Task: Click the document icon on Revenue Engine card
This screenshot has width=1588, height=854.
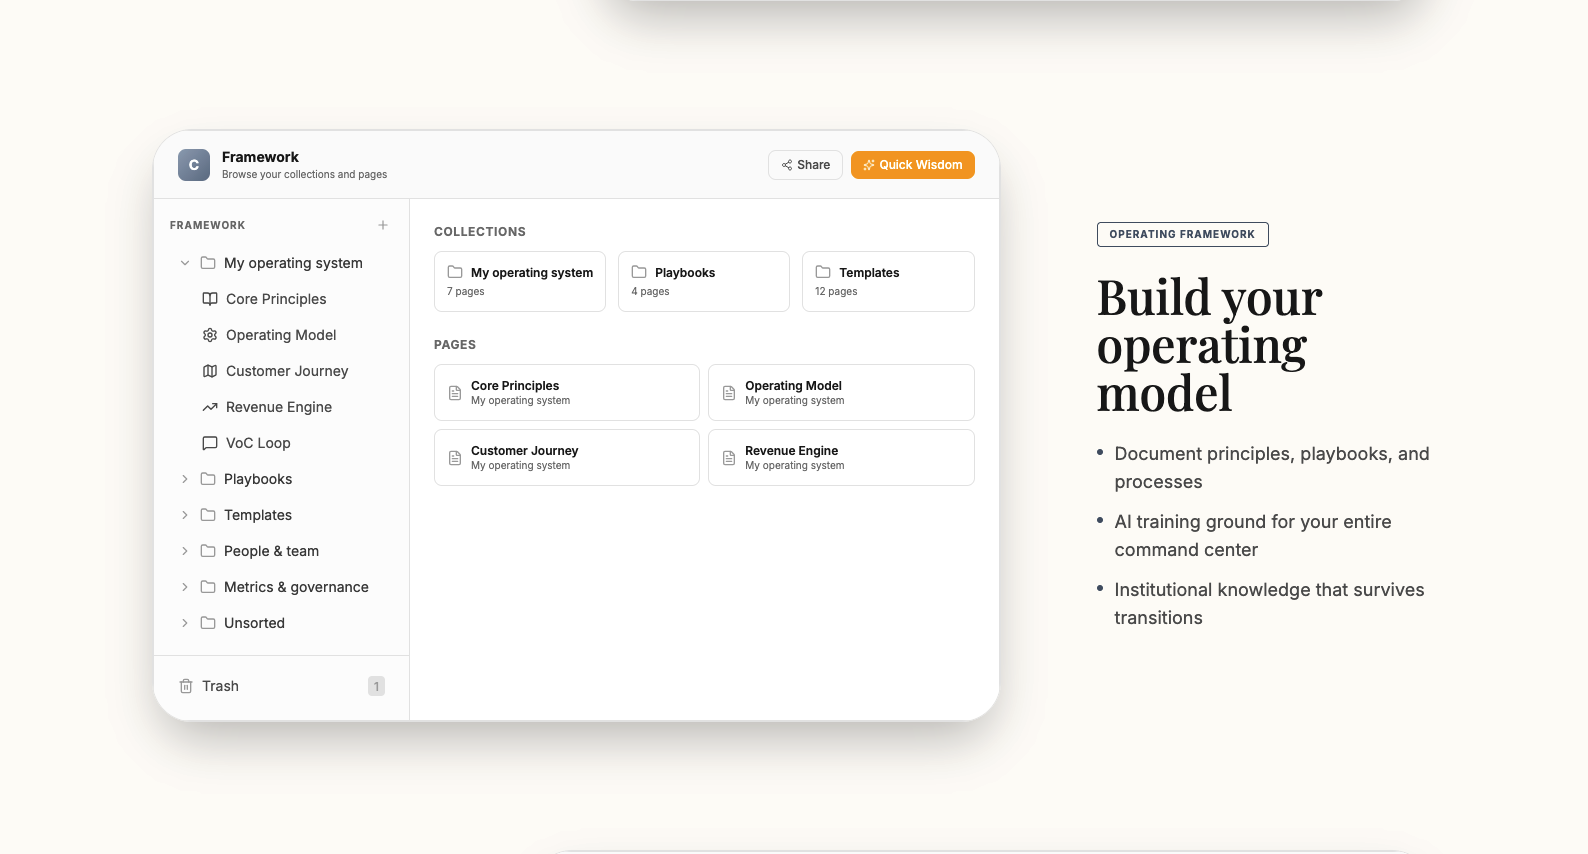Action: tap(729, 458)
